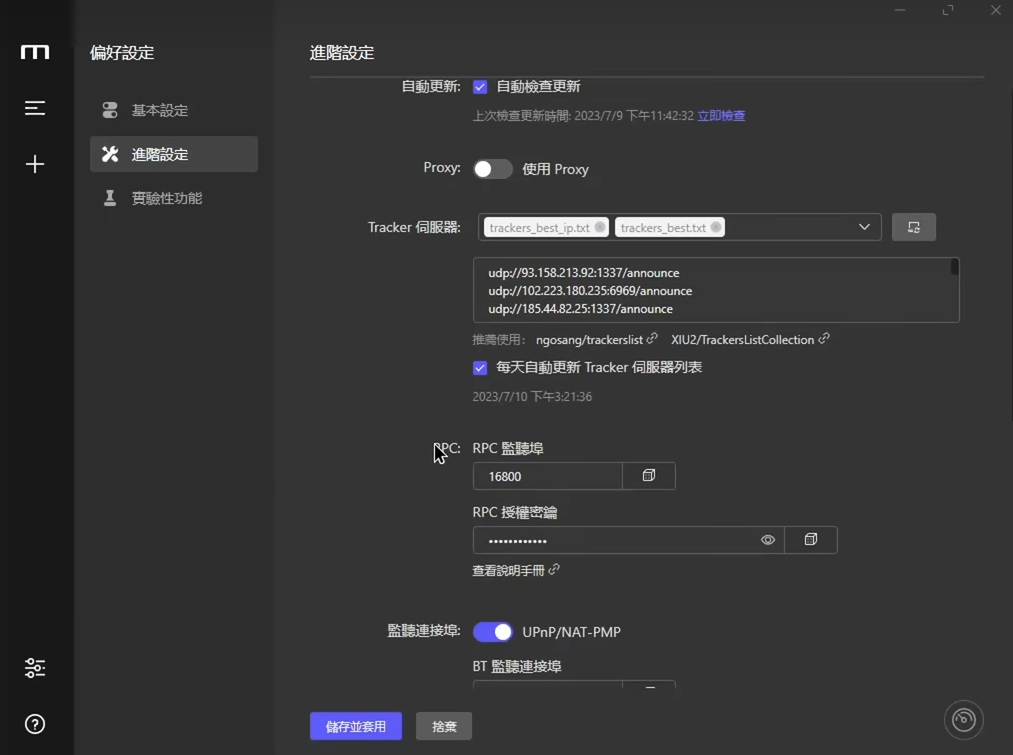Add a new download with the plus icon

pos(35,163)
